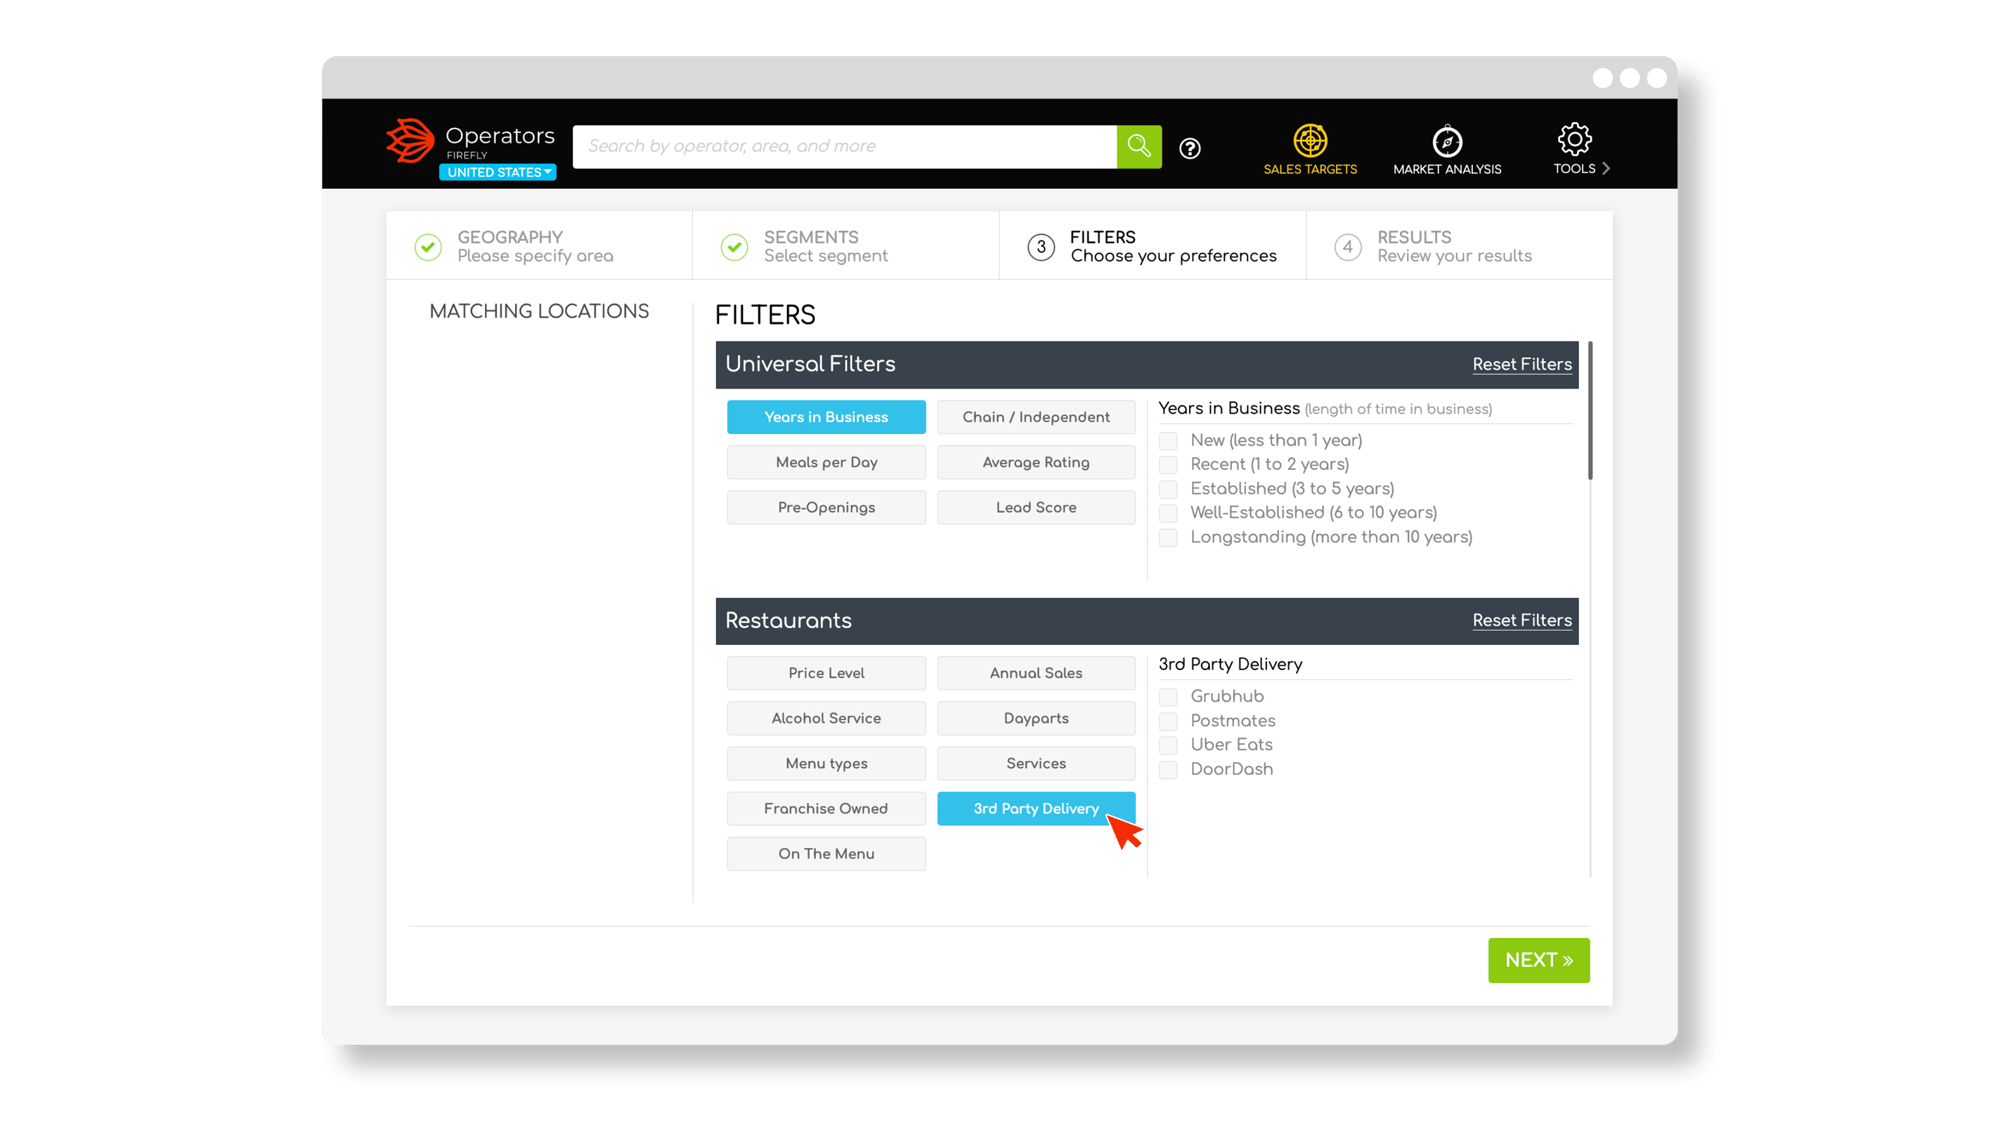The width and height of the screenshot is (2000, 1124).
Task: Open Sales Targets target icon
Action: click(1310, 141)
